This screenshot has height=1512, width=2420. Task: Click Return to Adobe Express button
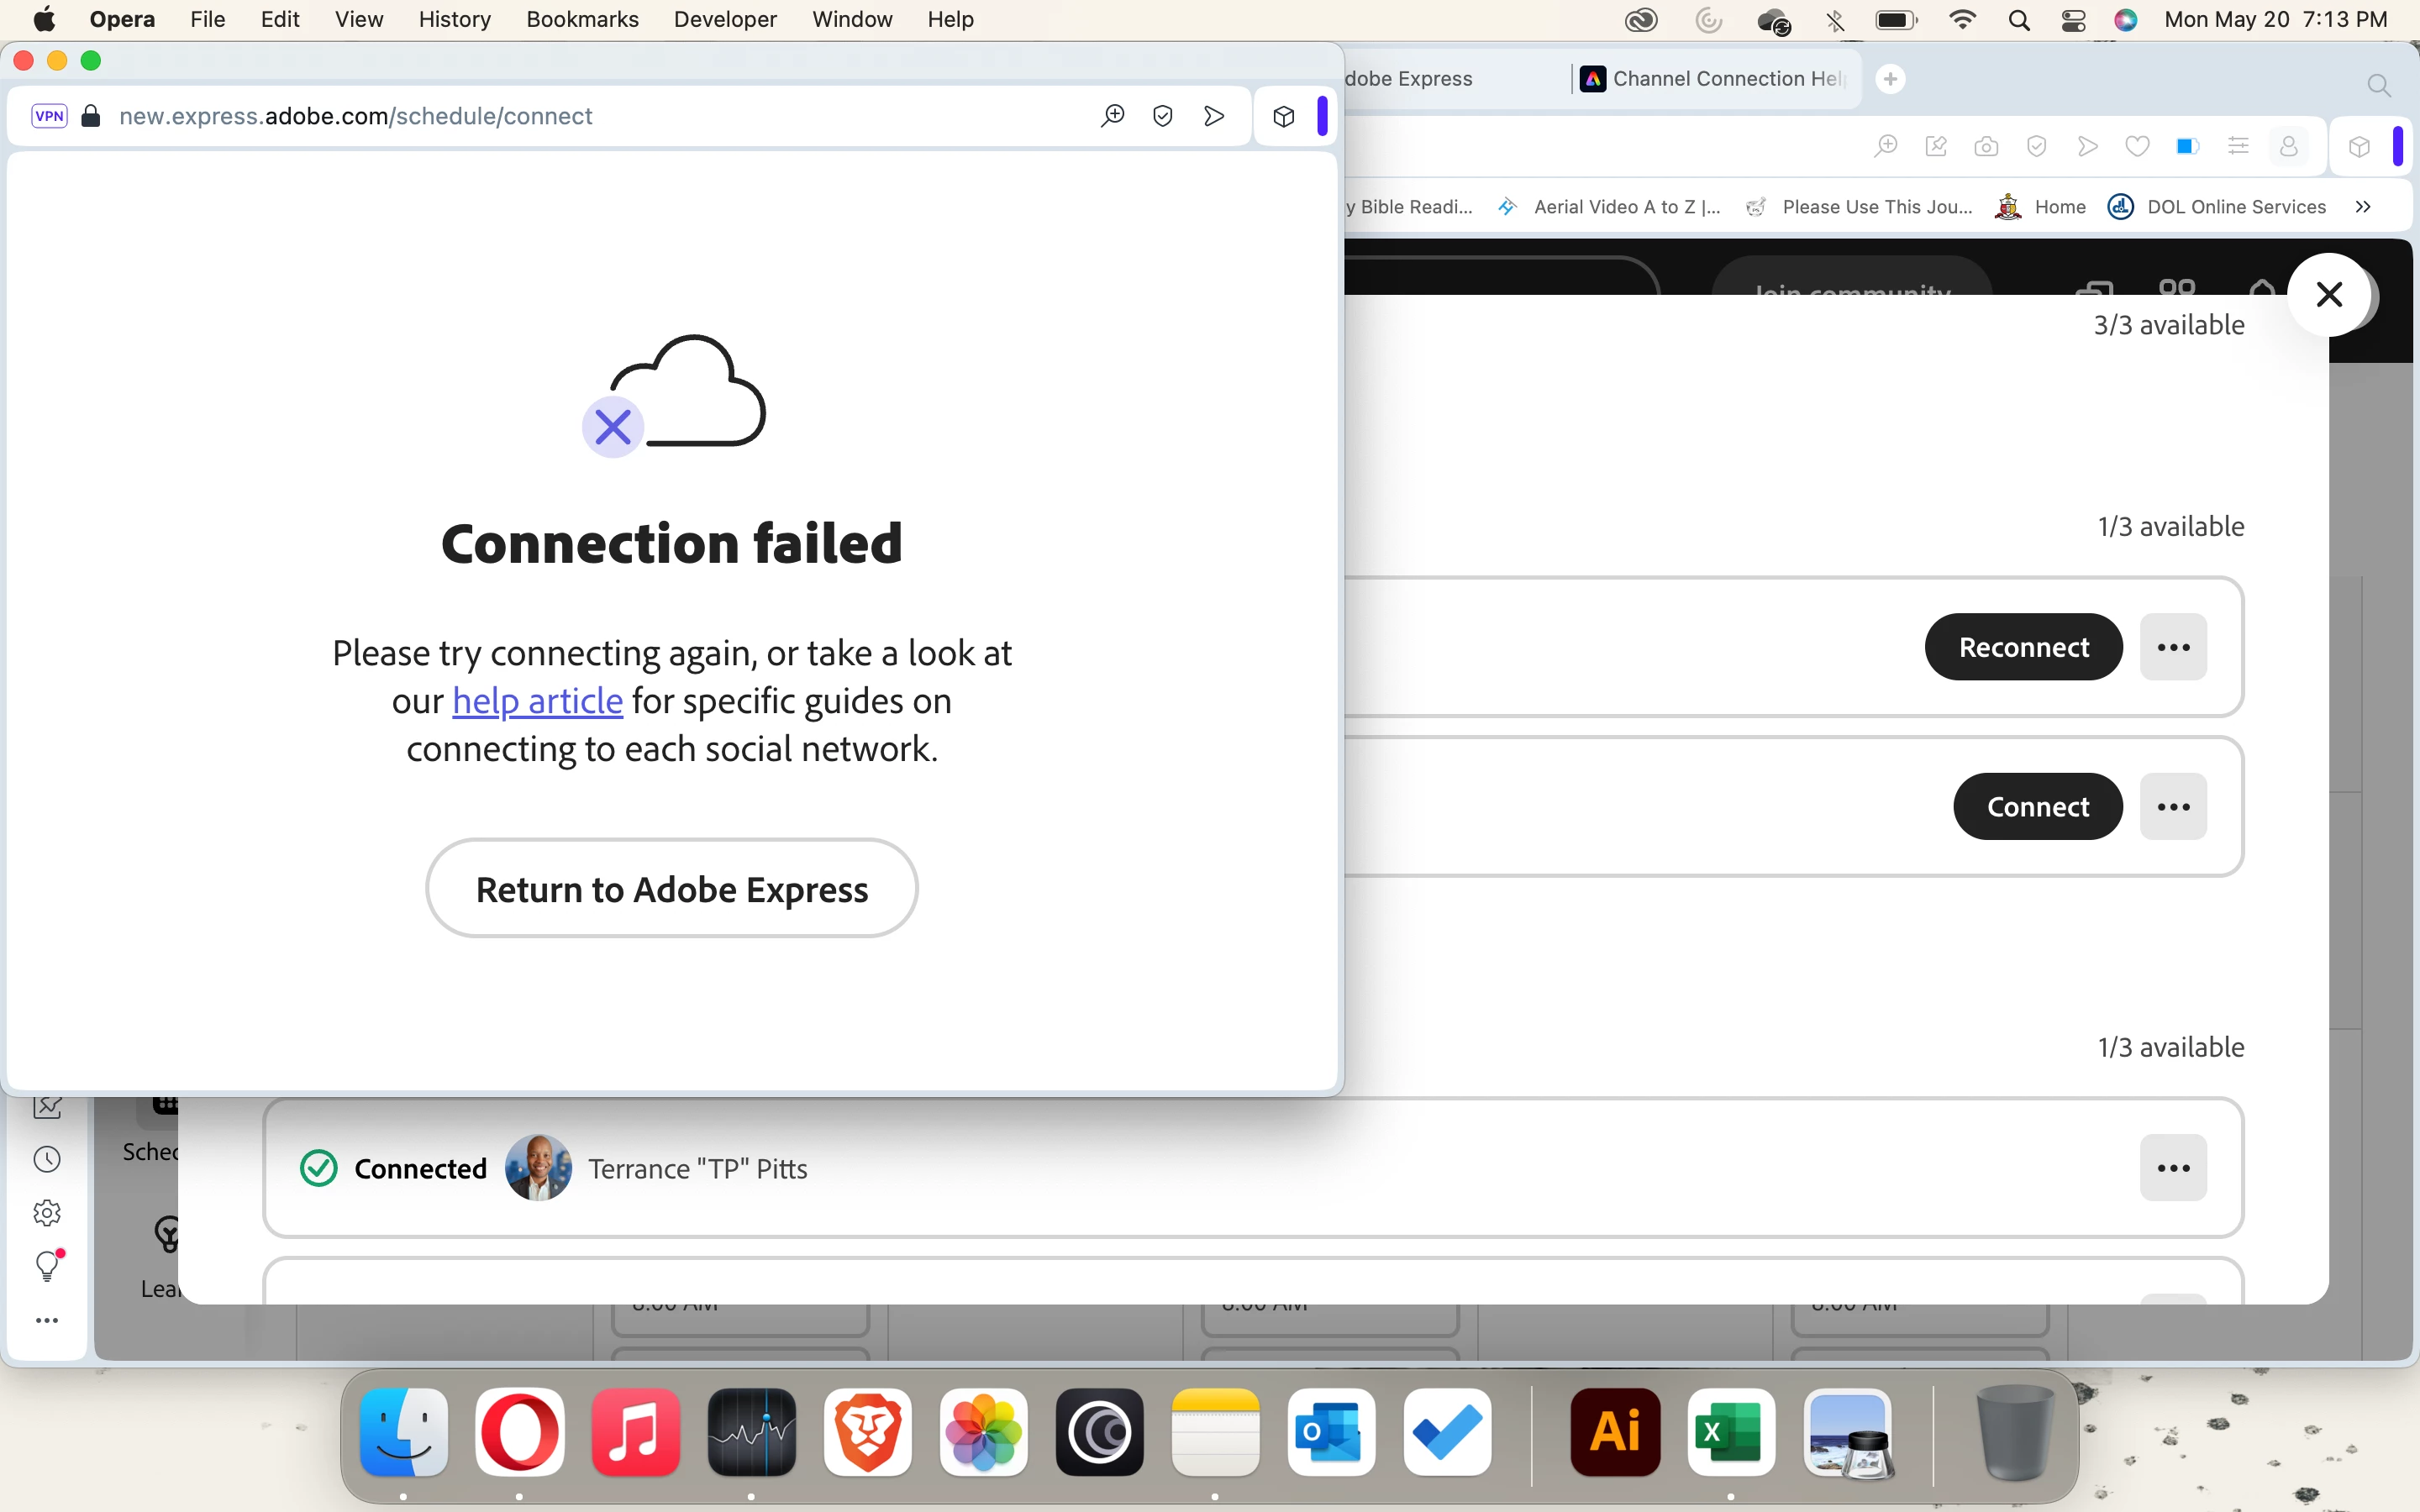click(x=671, y=889)
